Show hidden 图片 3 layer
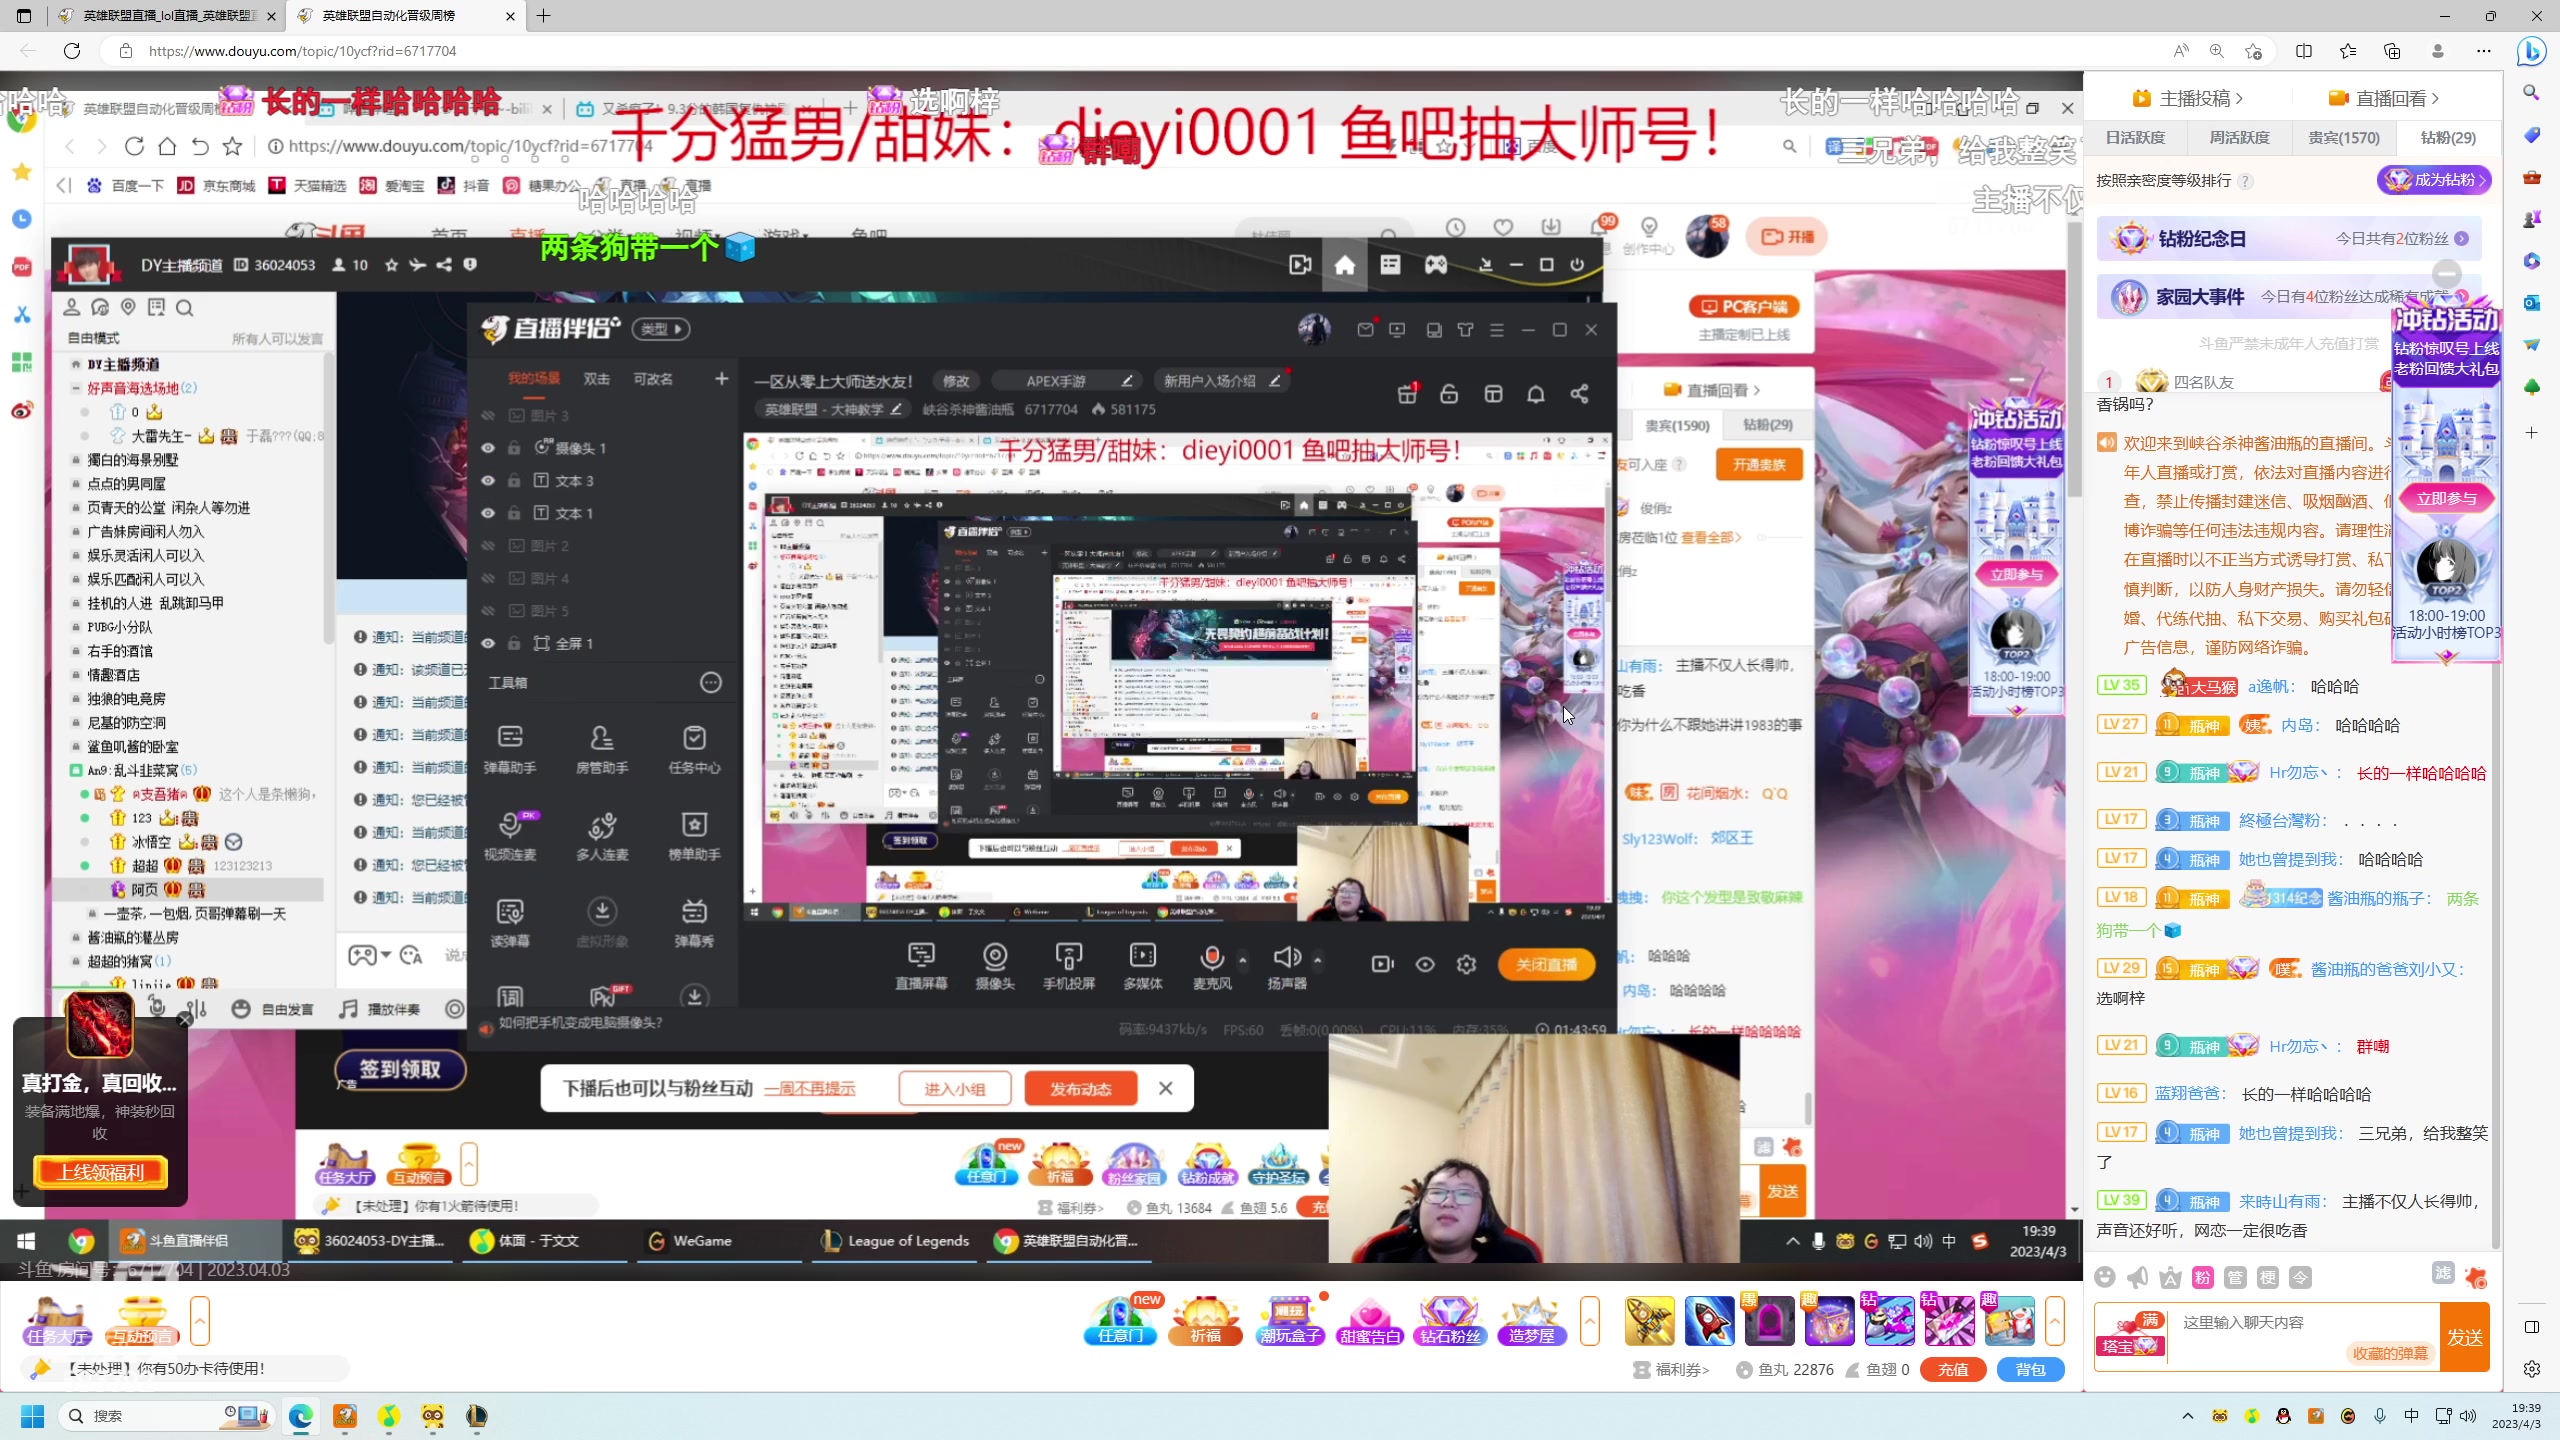This screenshot has width=2560, height=1440. click(x=488, y=416)
